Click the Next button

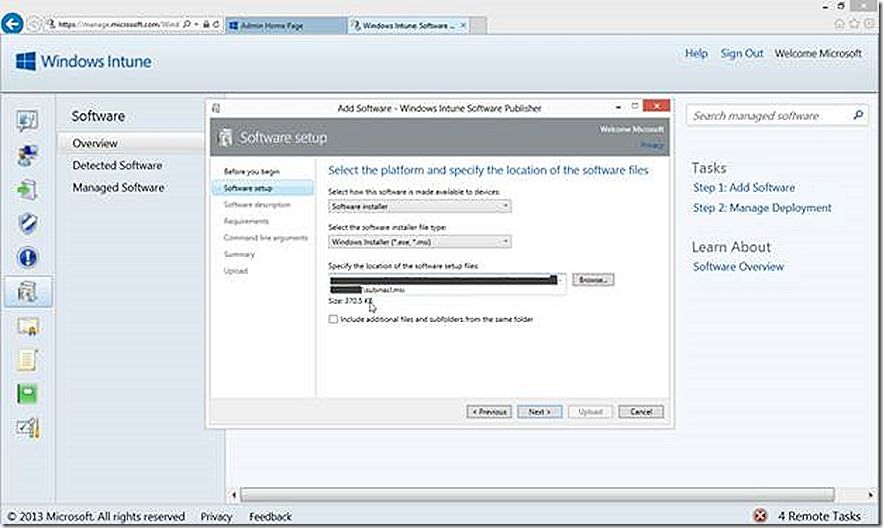click(539, 411)
